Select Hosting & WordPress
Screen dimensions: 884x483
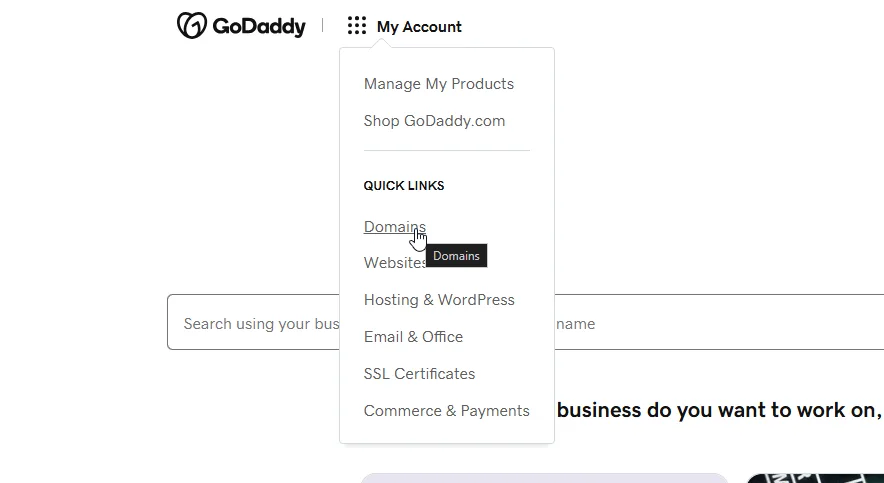(x=438, y=300)
